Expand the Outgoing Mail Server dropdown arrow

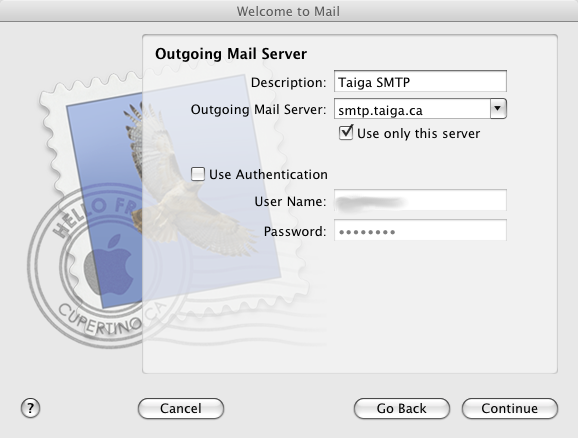498,109
